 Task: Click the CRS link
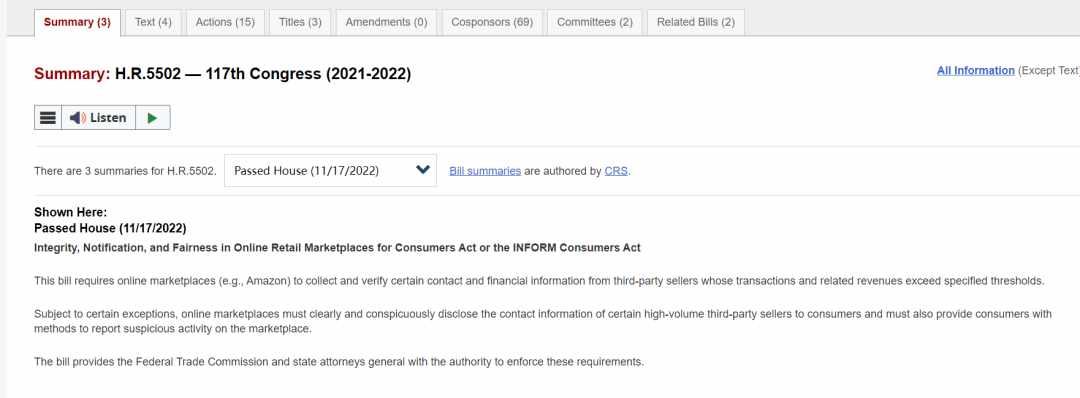click(616, 171)
